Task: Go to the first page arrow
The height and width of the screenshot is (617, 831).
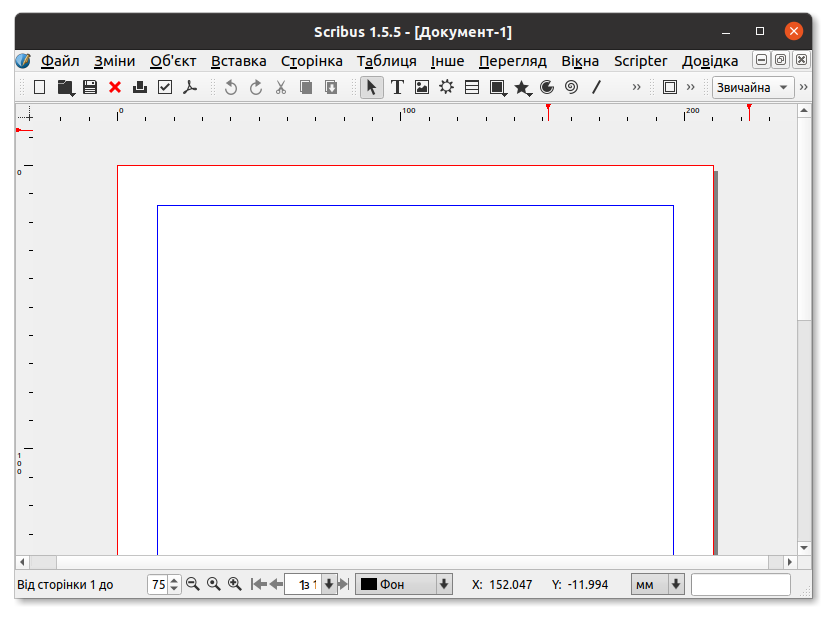Action: pyautogui.click(x=259, y=584)
